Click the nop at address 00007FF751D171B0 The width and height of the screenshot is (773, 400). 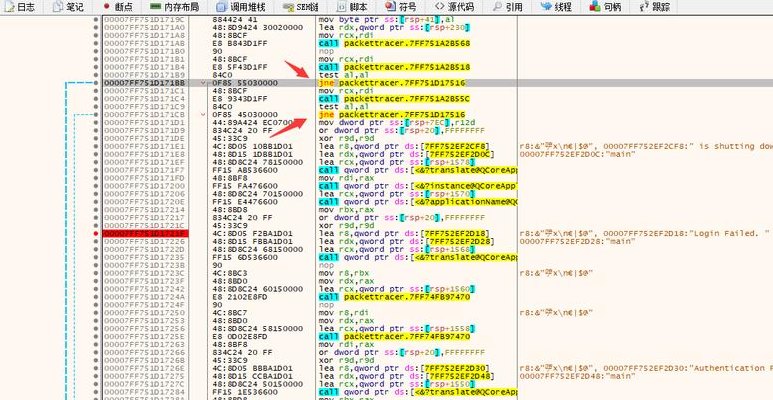(326, 51)
